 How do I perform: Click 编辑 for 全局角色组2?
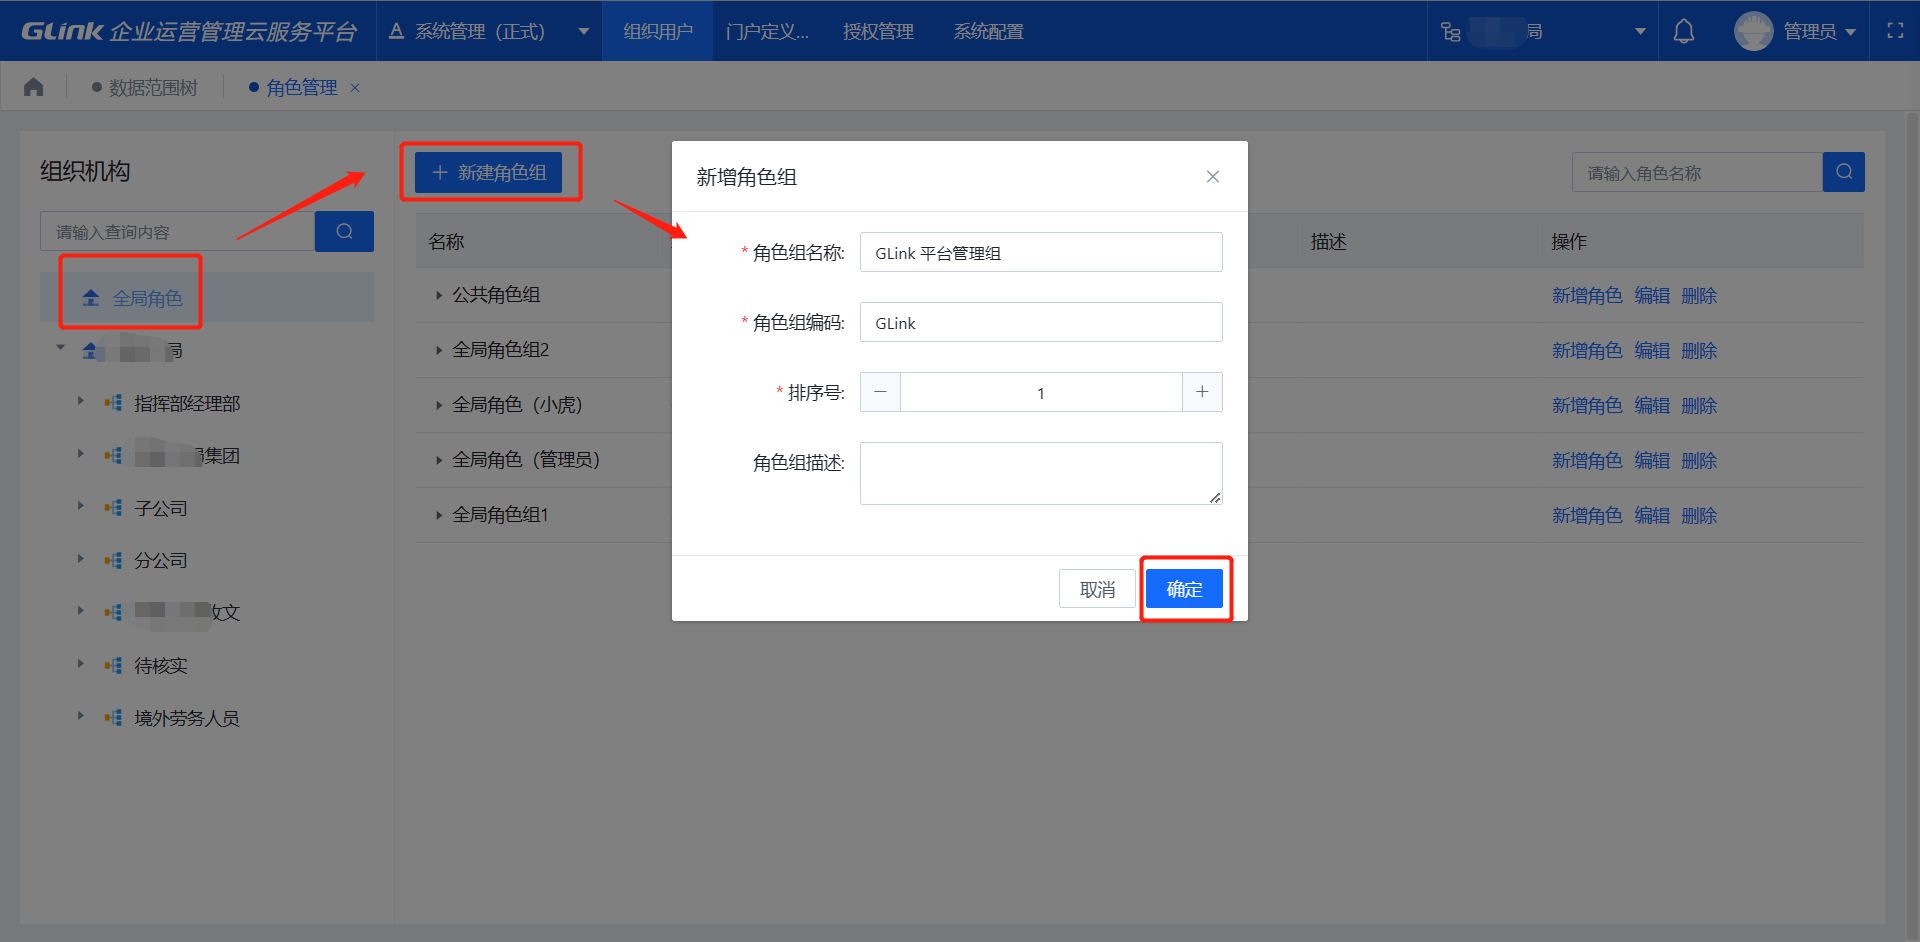(x=1652, y=350)
